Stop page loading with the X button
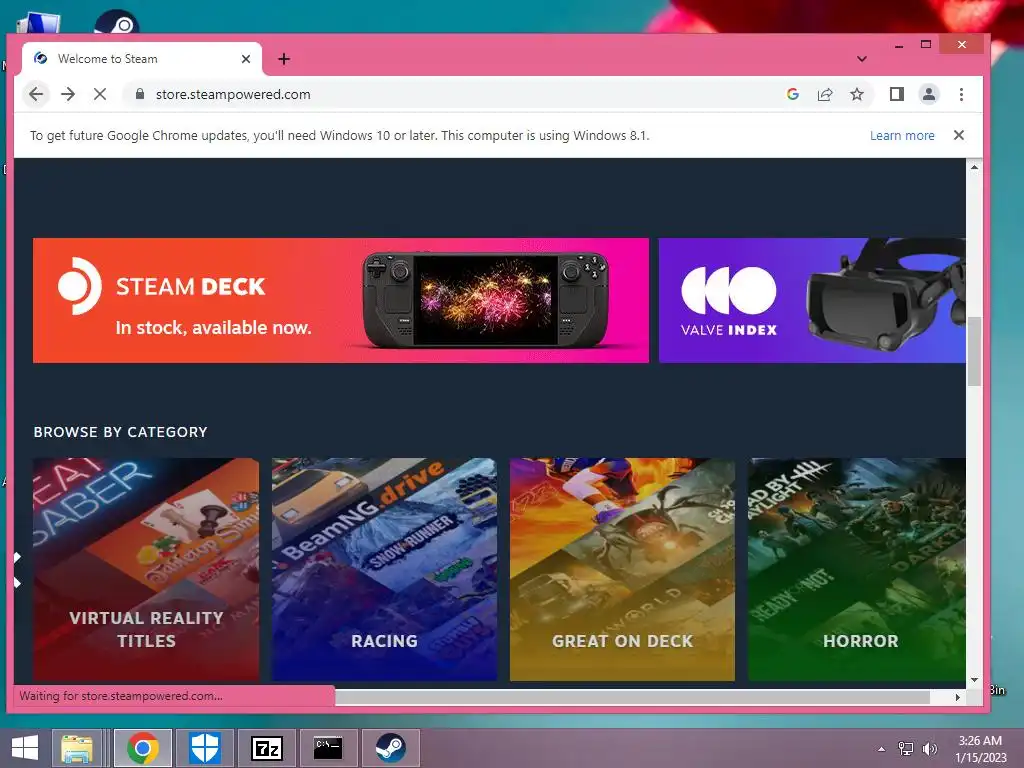Screen dimensions: 1024x768 pyautogui.click(x=100, y=94)
